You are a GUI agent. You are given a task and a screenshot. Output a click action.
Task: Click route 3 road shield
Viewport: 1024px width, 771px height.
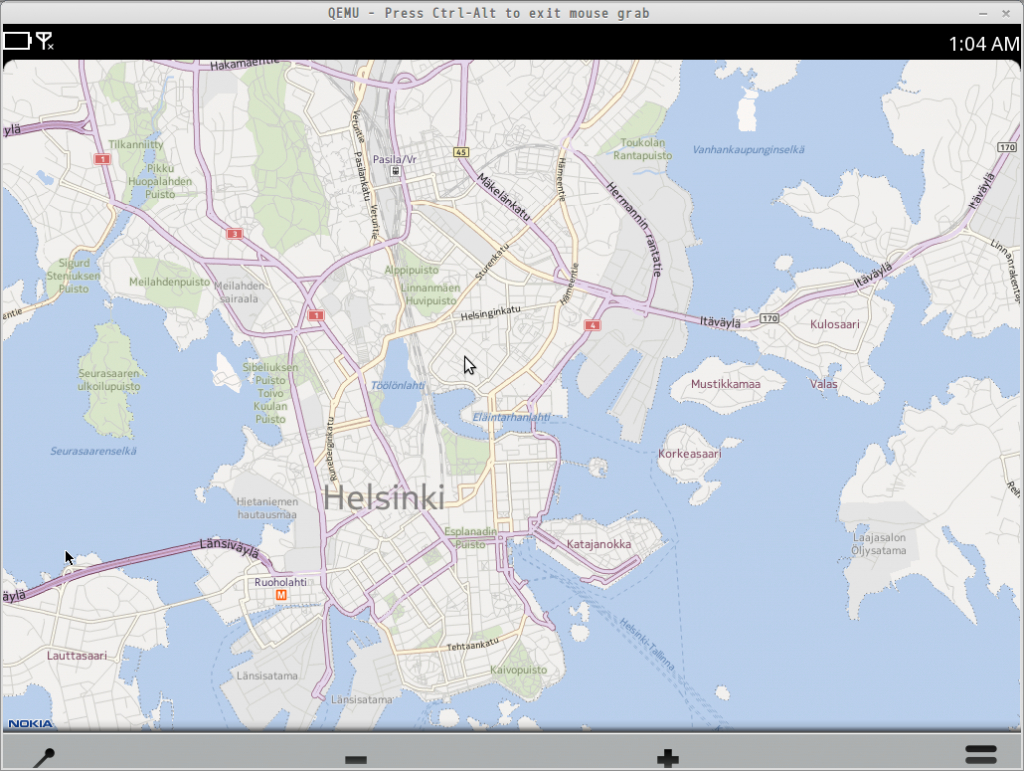pyautogui.click(x=234, y=234)
